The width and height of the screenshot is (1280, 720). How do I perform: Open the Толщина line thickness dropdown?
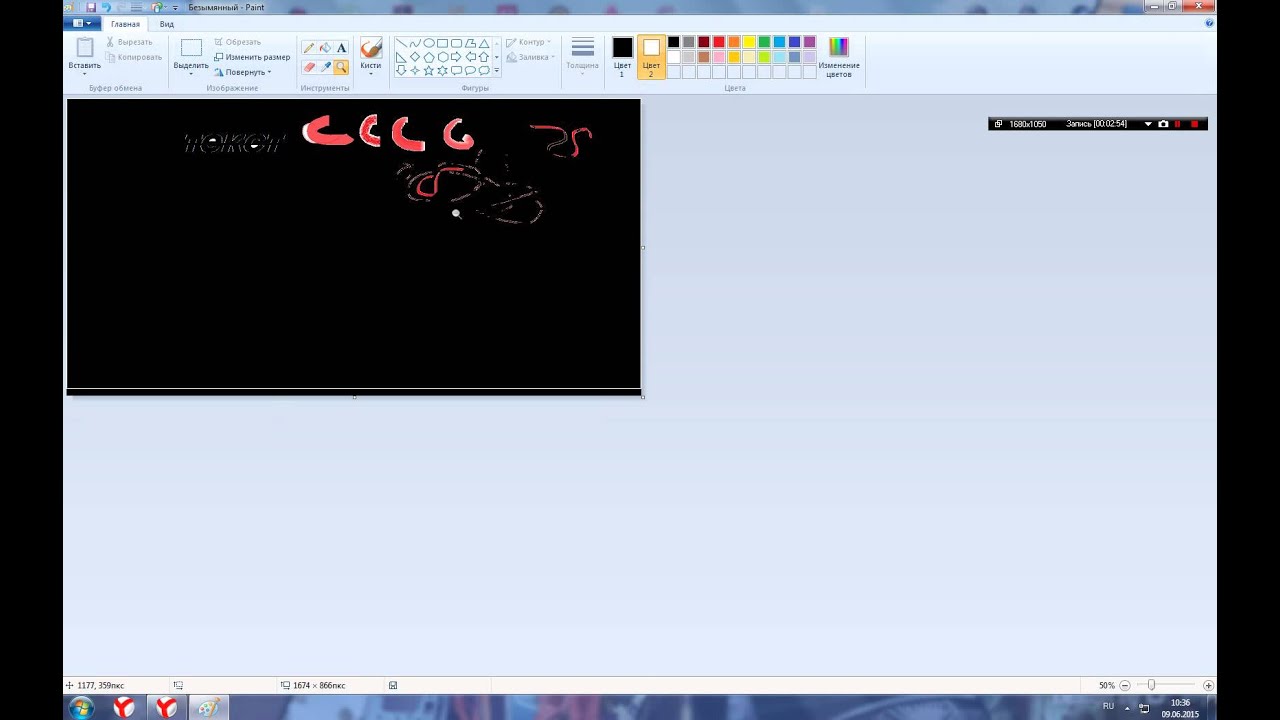pos(582,57)
